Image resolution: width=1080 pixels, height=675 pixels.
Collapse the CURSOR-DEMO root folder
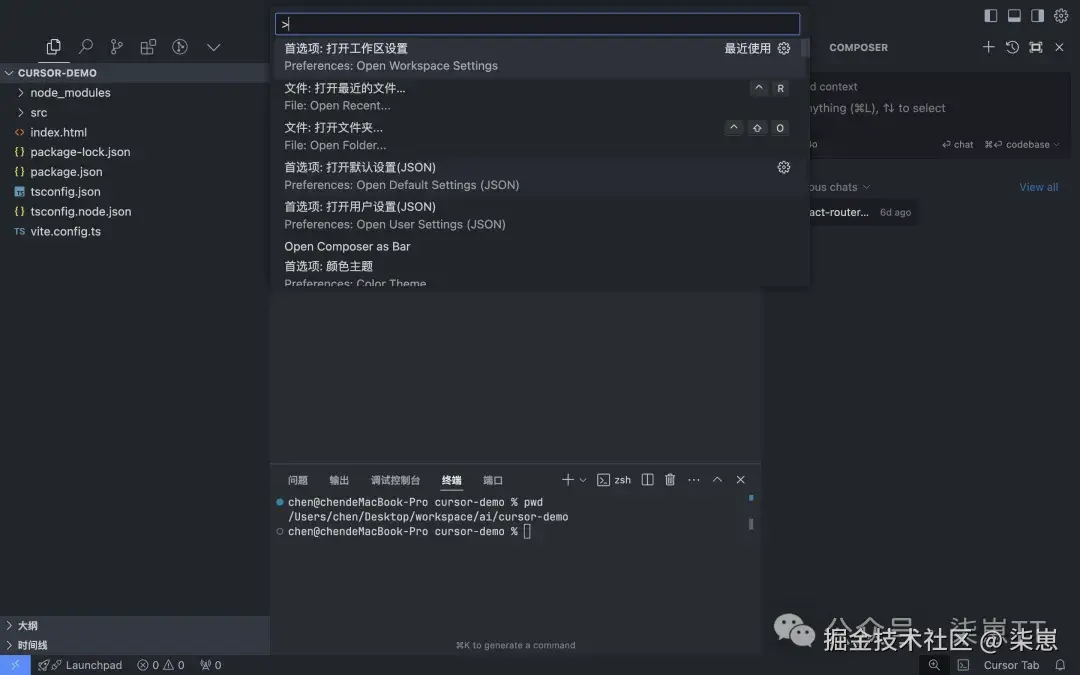pyautogui.click(x=134, y=72)
